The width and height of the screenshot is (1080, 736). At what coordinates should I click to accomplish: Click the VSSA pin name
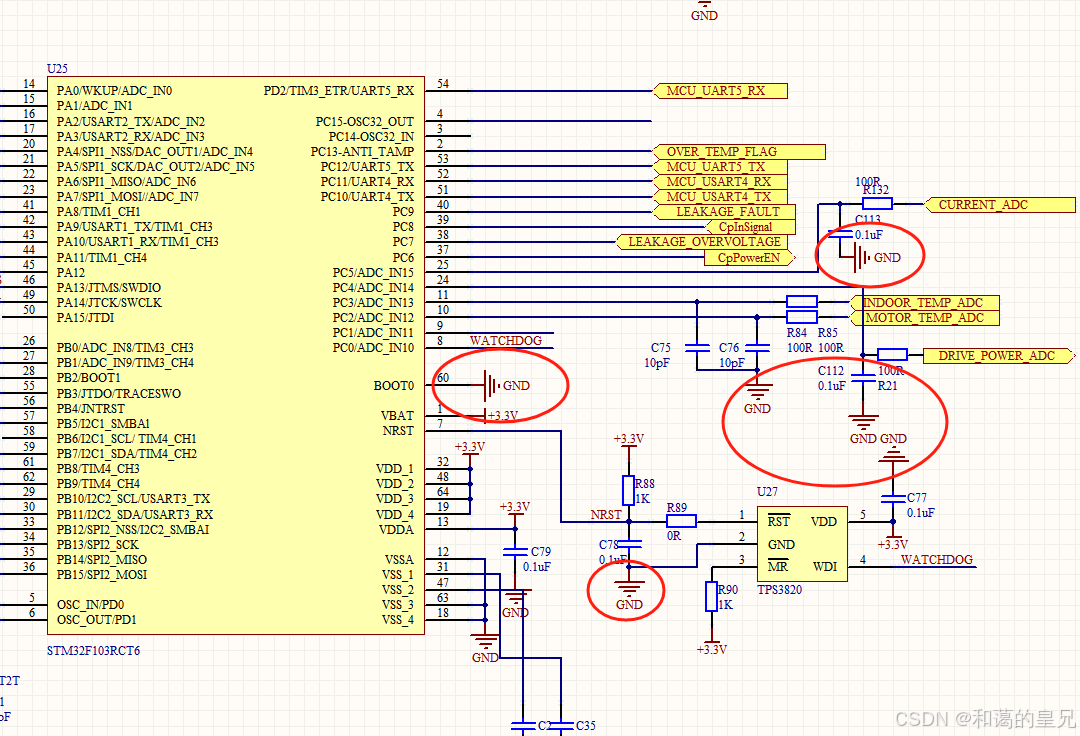(x=399, y=560)
